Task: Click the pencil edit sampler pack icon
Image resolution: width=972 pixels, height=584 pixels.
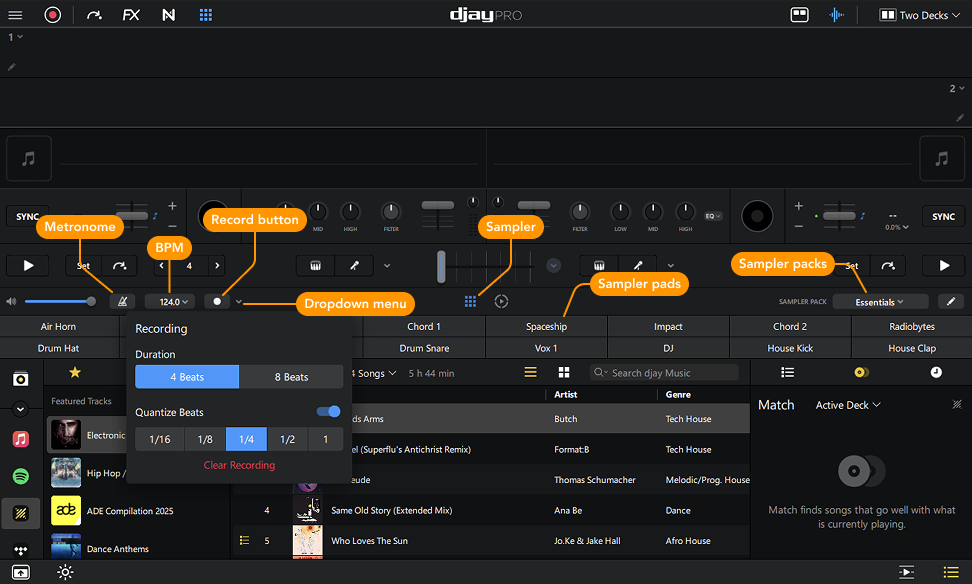Action: 950,301
